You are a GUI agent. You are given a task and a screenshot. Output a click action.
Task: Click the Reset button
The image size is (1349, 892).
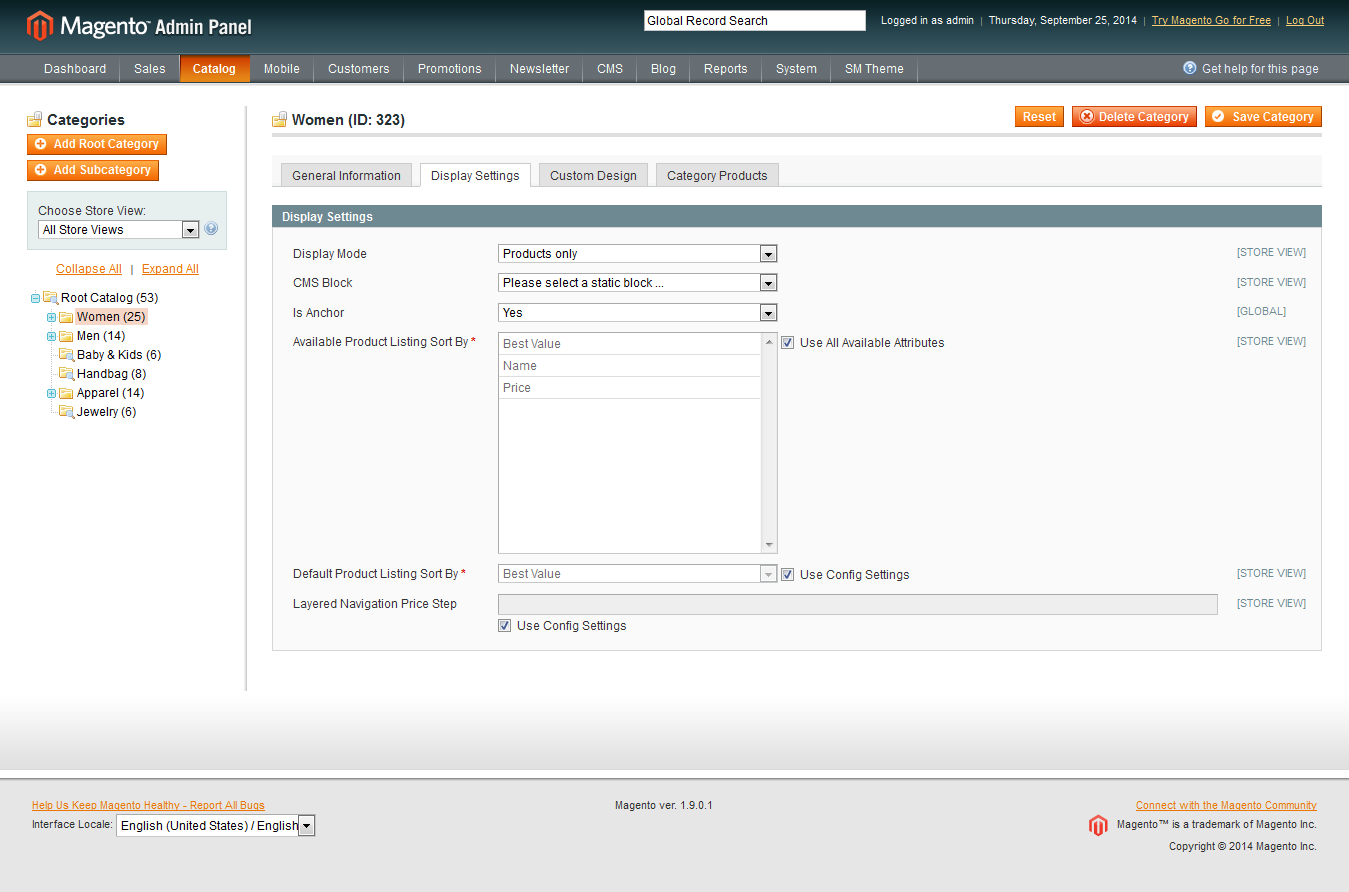(x=1039, y=117)
